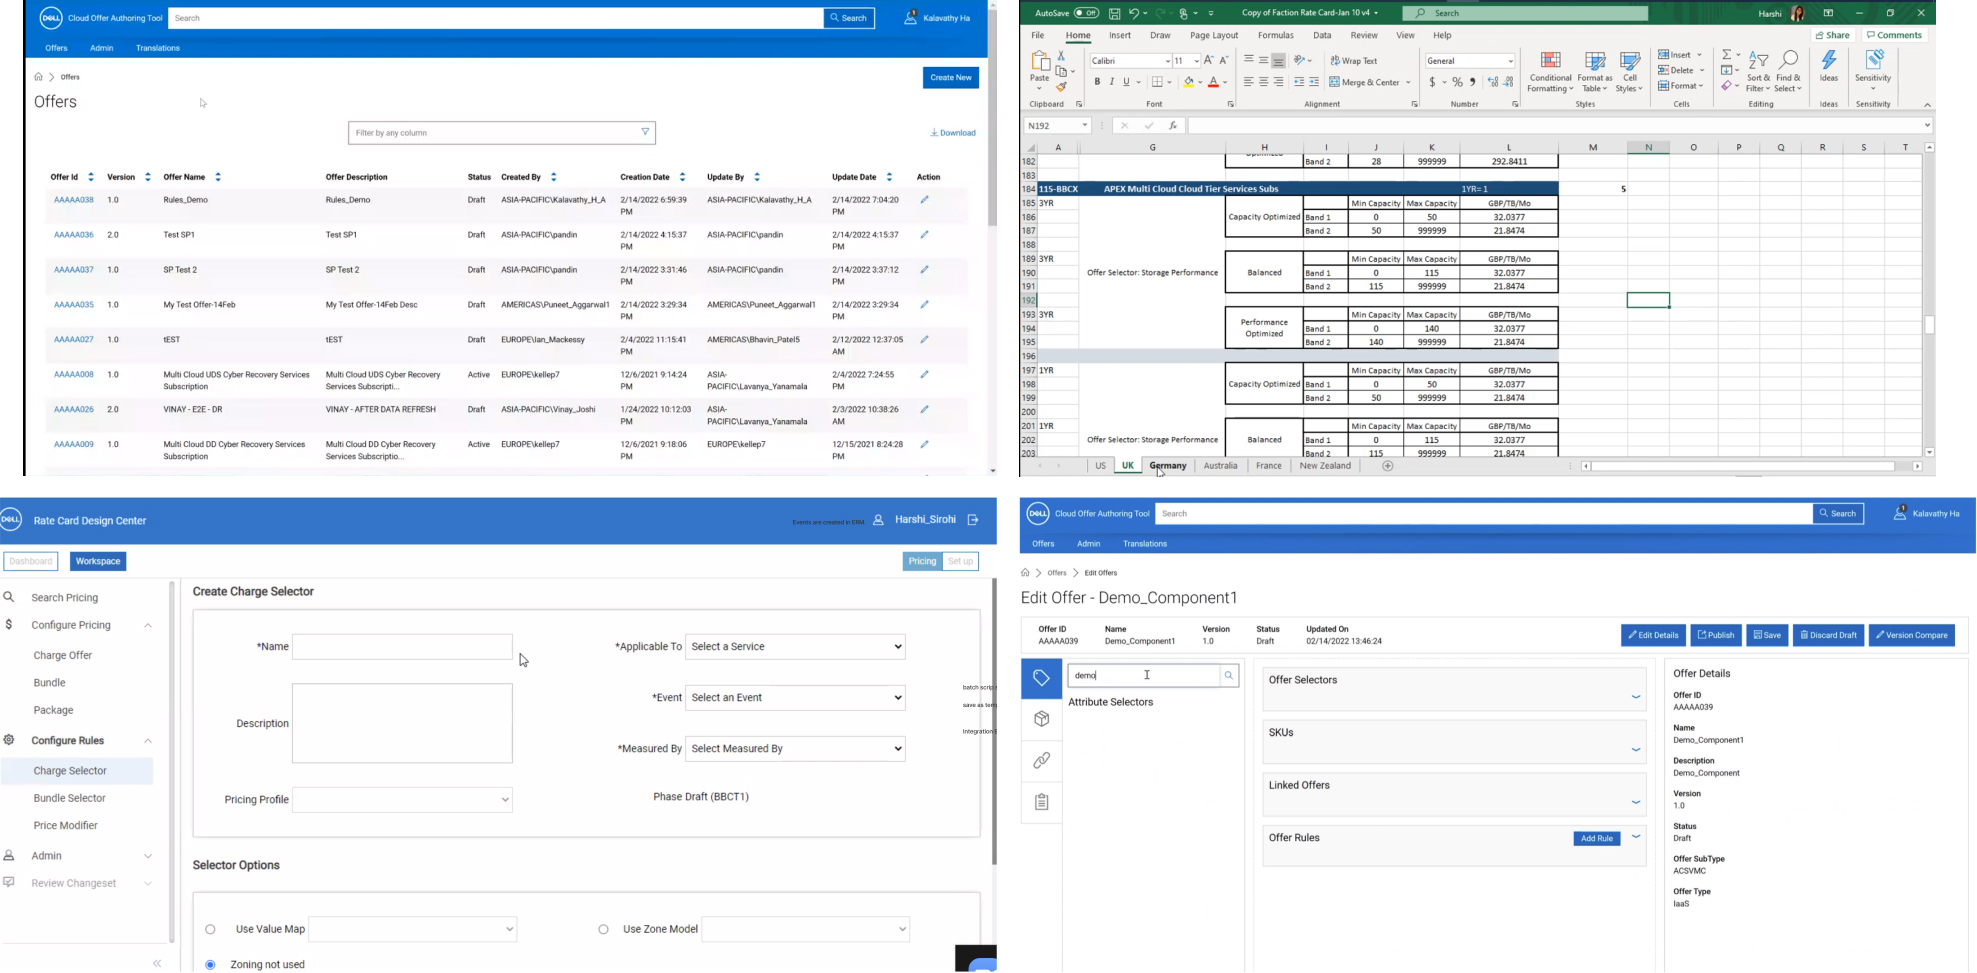Toggle the AutoSave switch in Excel
The width and height of the screenshot is (1977, 973).
click(1086, 13)
